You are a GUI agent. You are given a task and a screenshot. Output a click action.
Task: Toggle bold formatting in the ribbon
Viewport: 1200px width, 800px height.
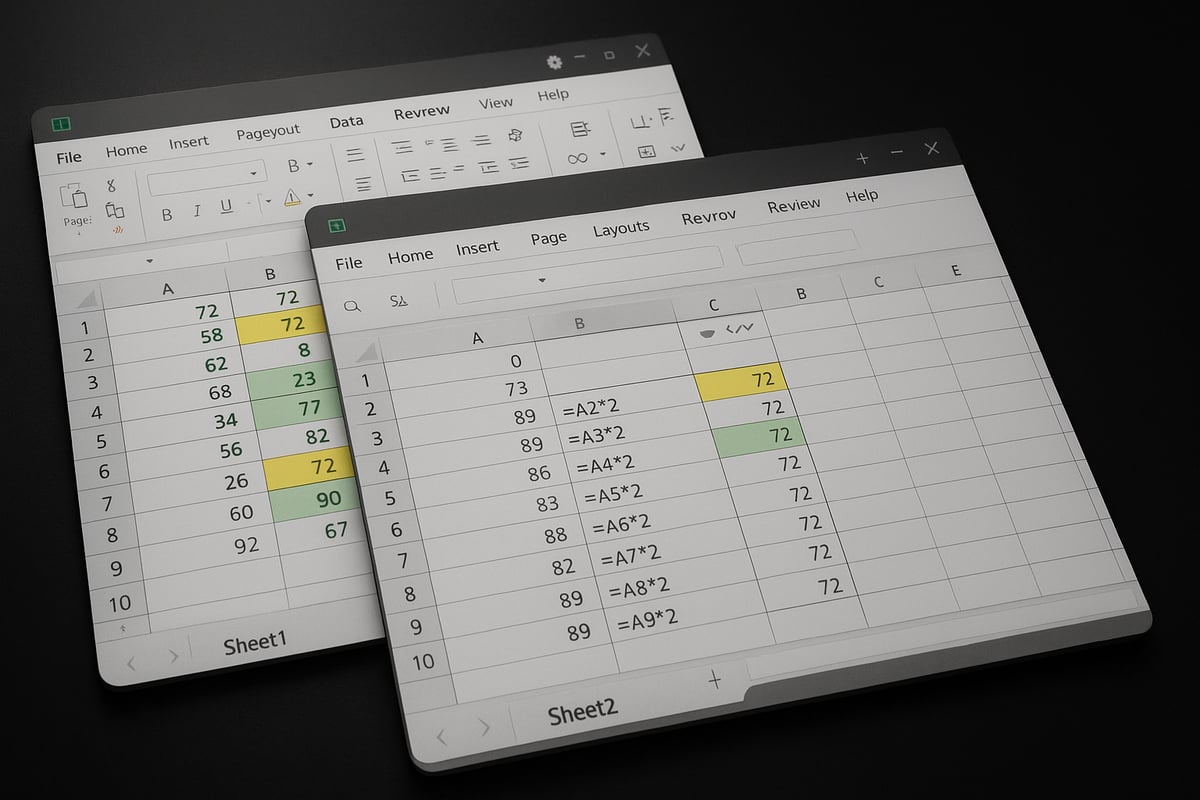coord(166,212)
